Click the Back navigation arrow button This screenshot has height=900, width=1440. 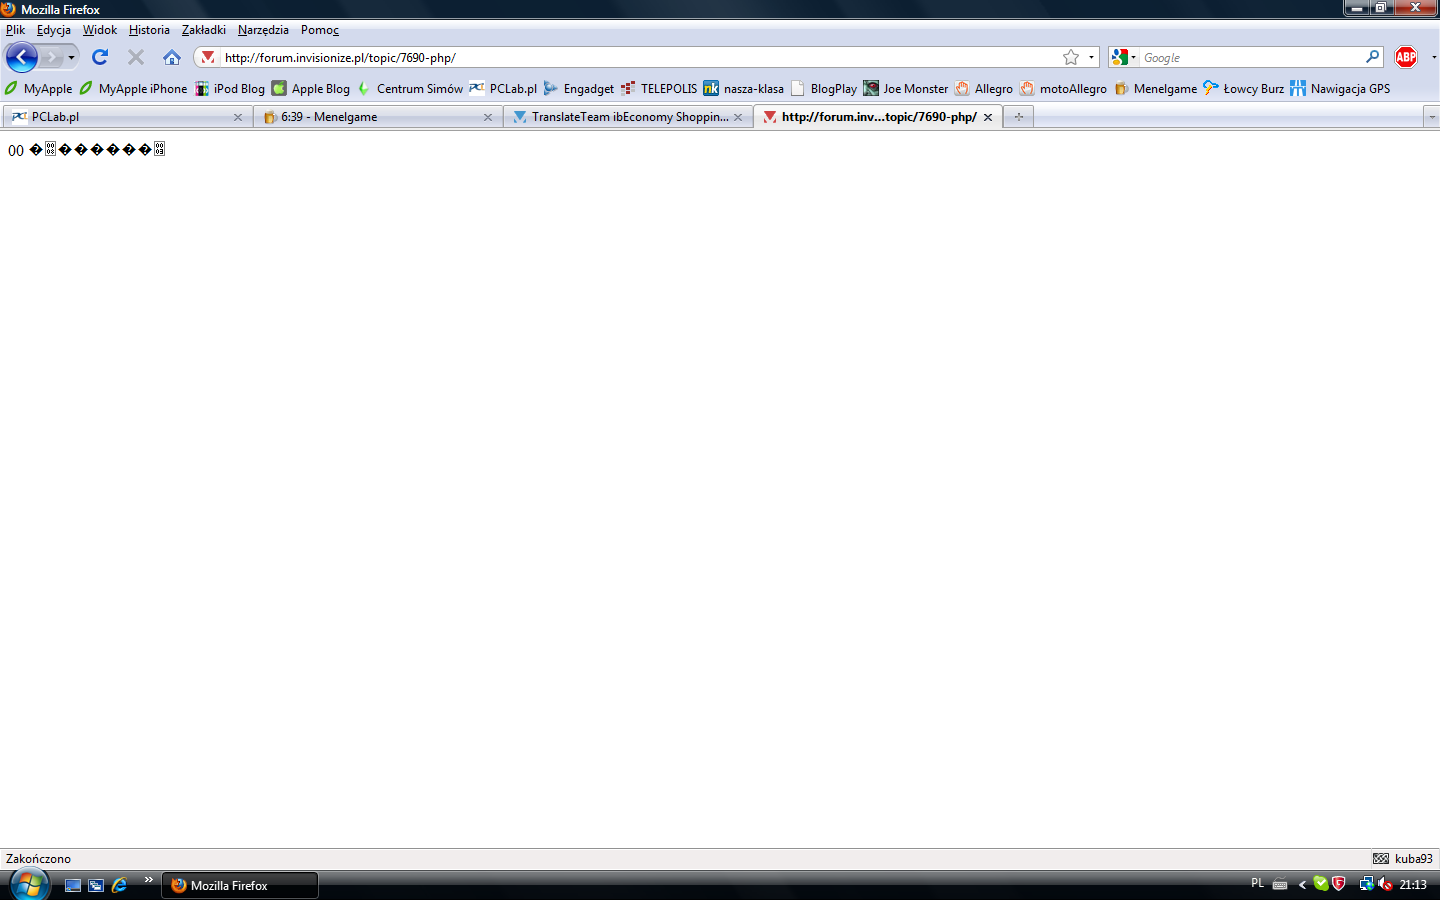21,57
